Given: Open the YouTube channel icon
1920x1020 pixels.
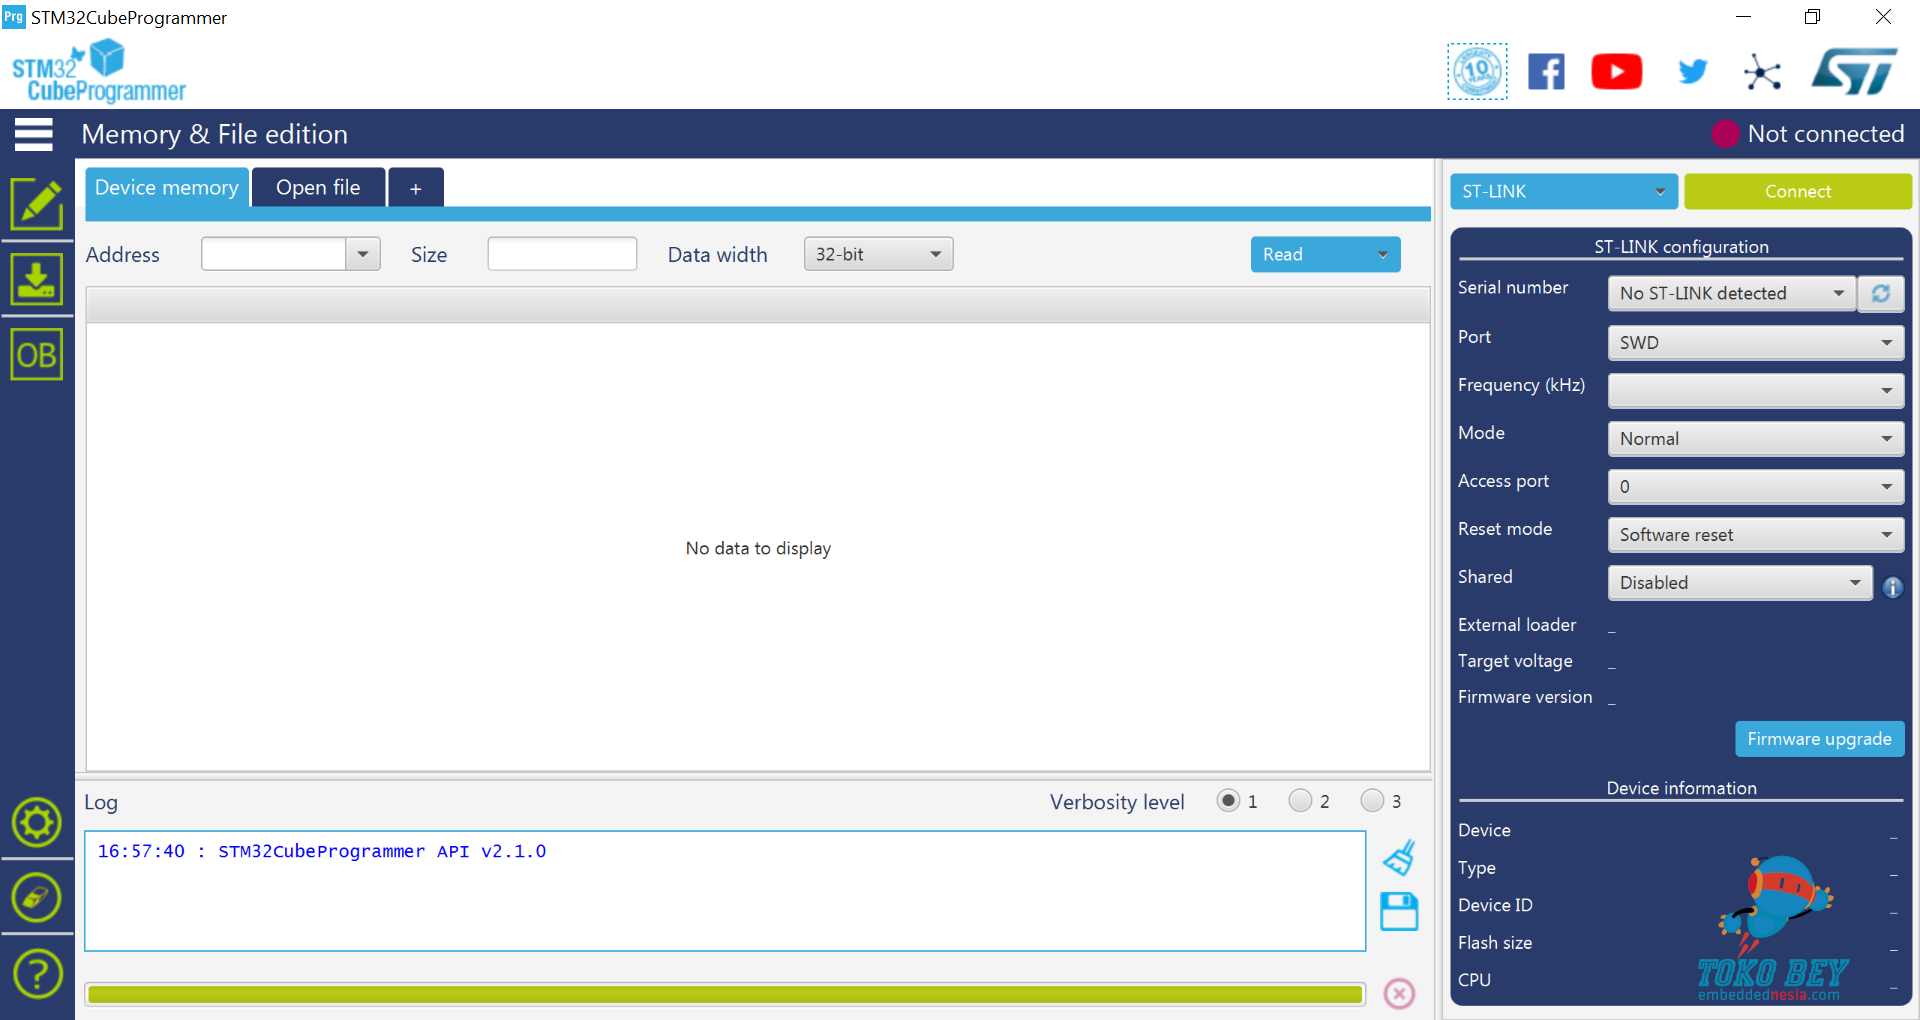Looking at the screenshot, I should point(1617,72).
